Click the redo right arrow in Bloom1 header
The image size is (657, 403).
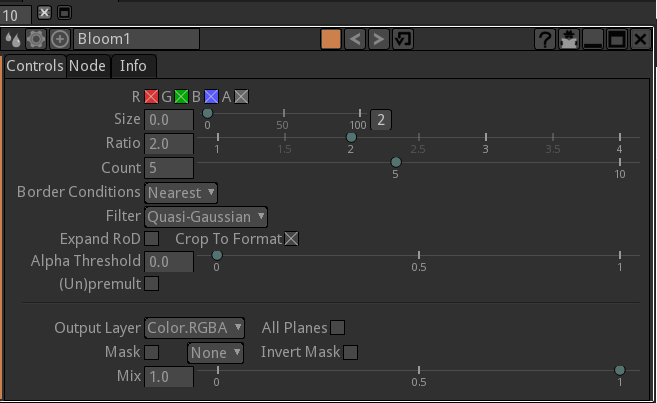[x=378, y=39]
